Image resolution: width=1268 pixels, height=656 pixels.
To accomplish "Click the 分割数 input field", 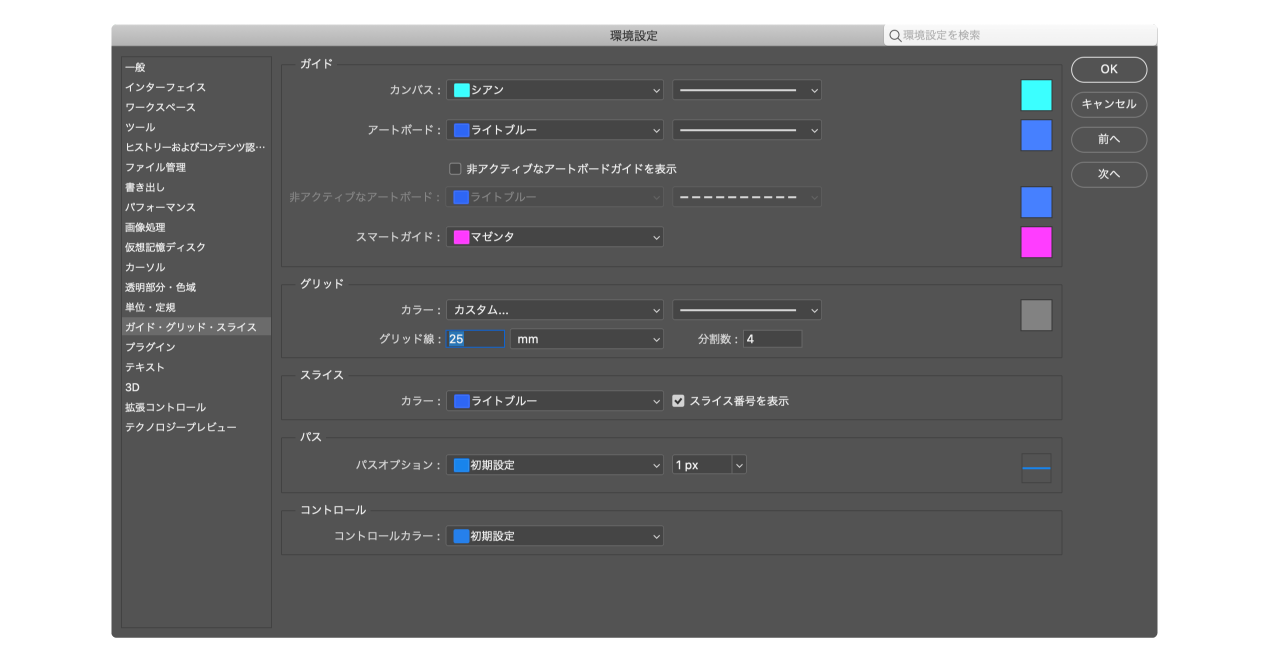I will [771, 339].
